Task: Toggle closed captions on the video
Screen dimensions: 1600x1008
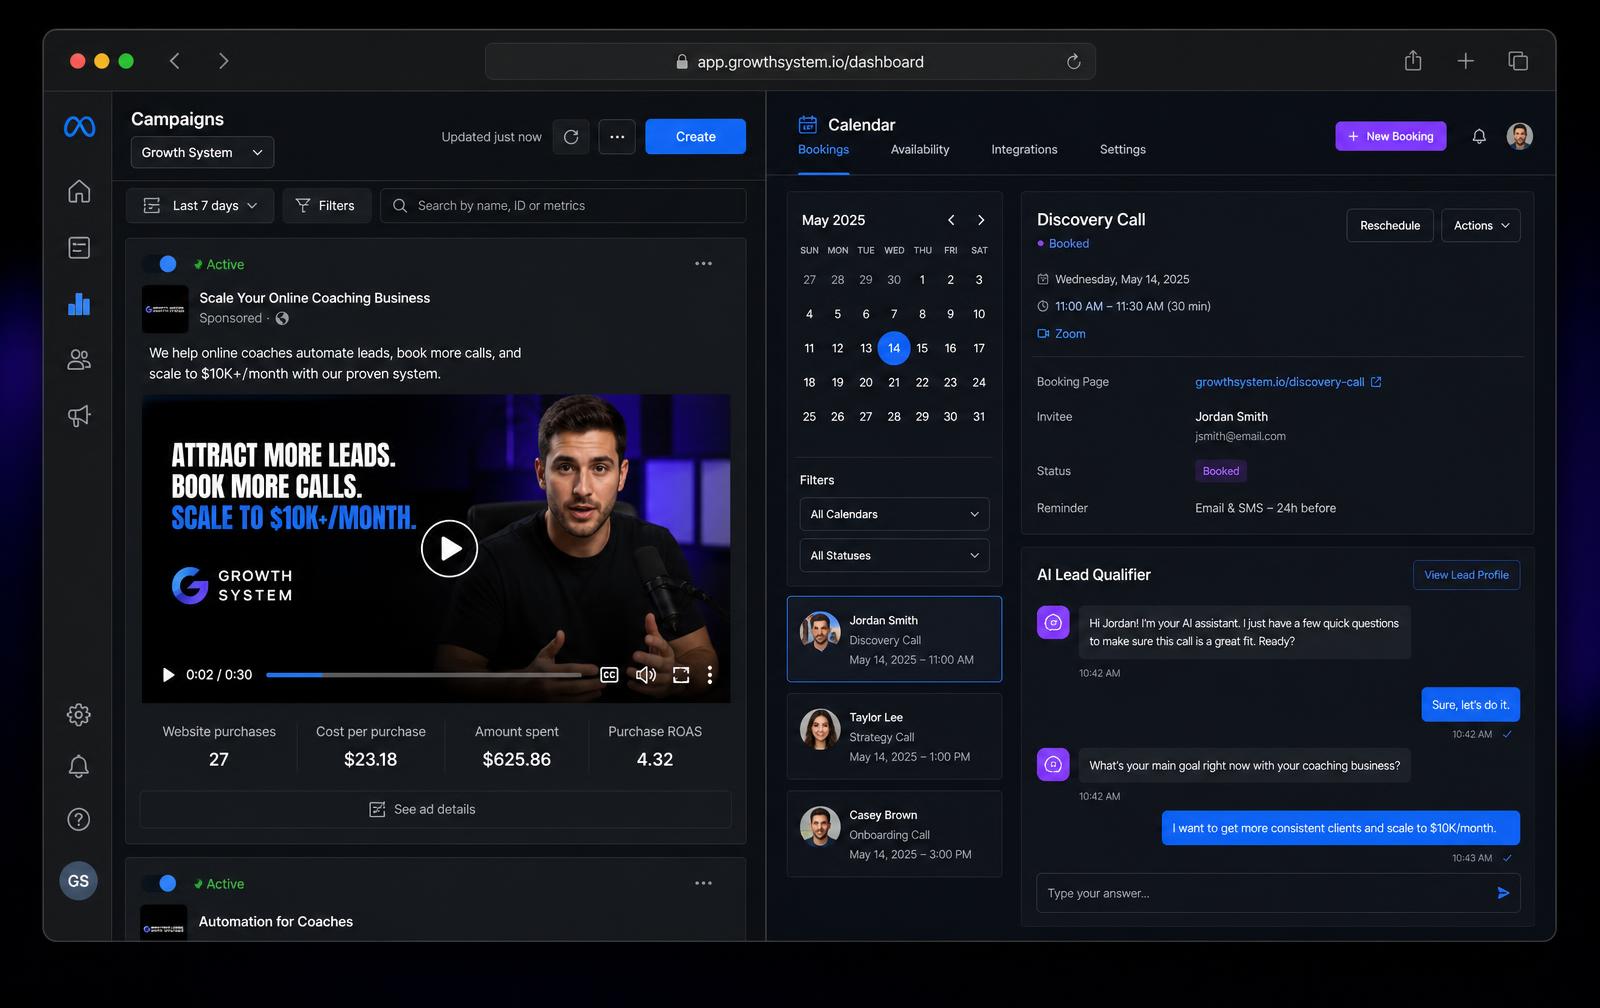Action: (609, 675)
